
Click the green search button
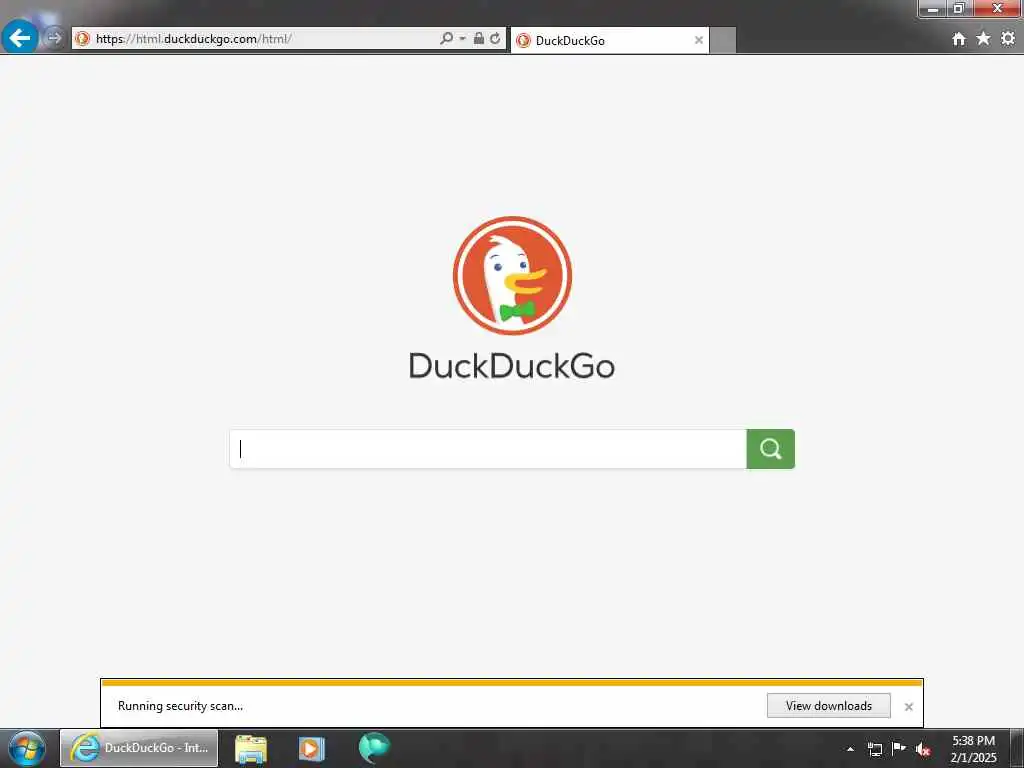771,449
